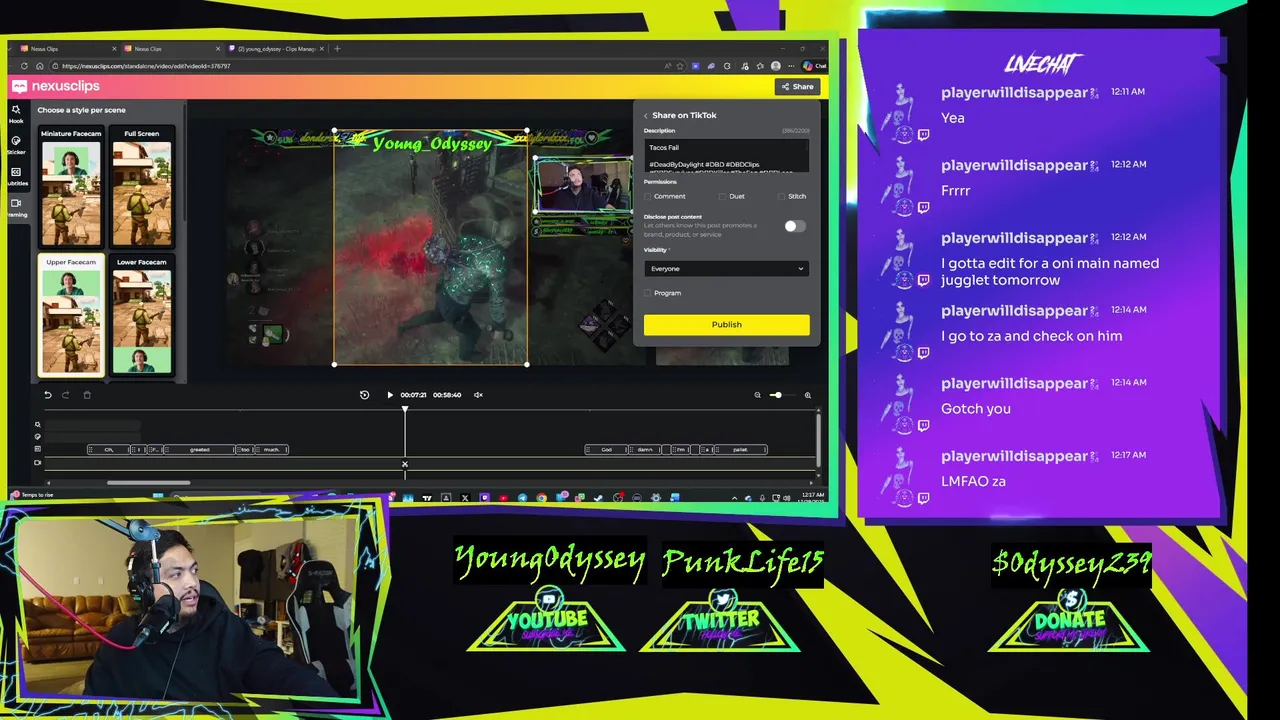Click the Share button

click(x=798, y=87)
